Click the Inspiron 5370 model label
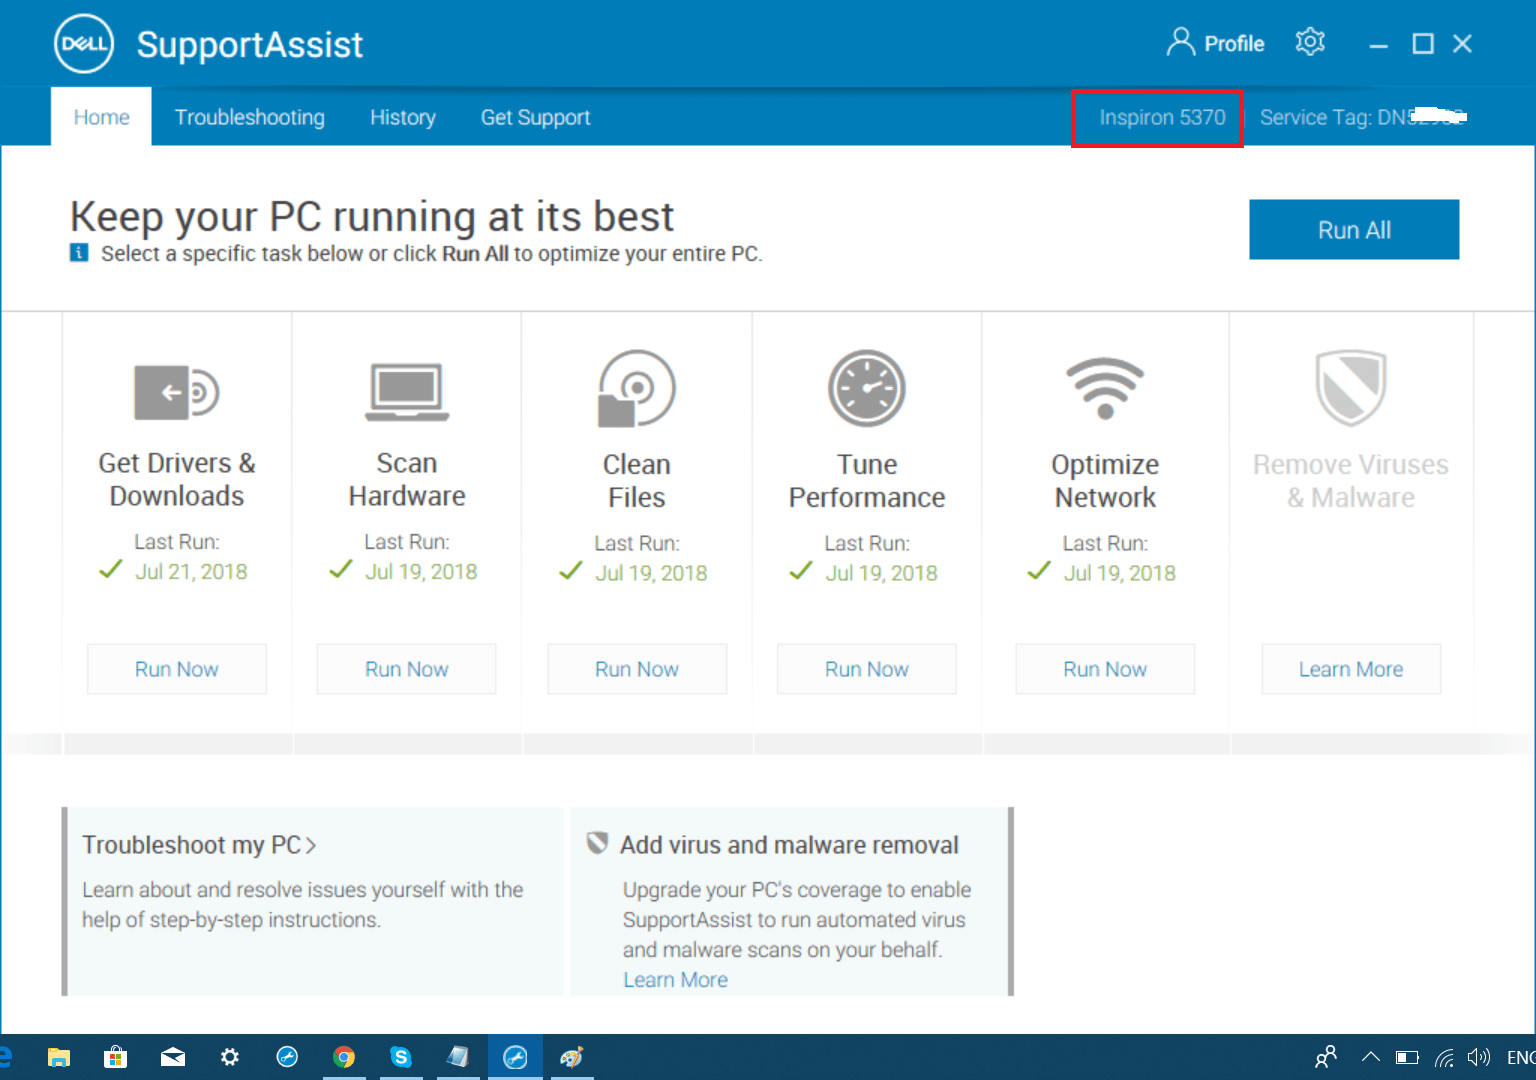Screen dimensions: 1536x1080 pos(1162,117)
